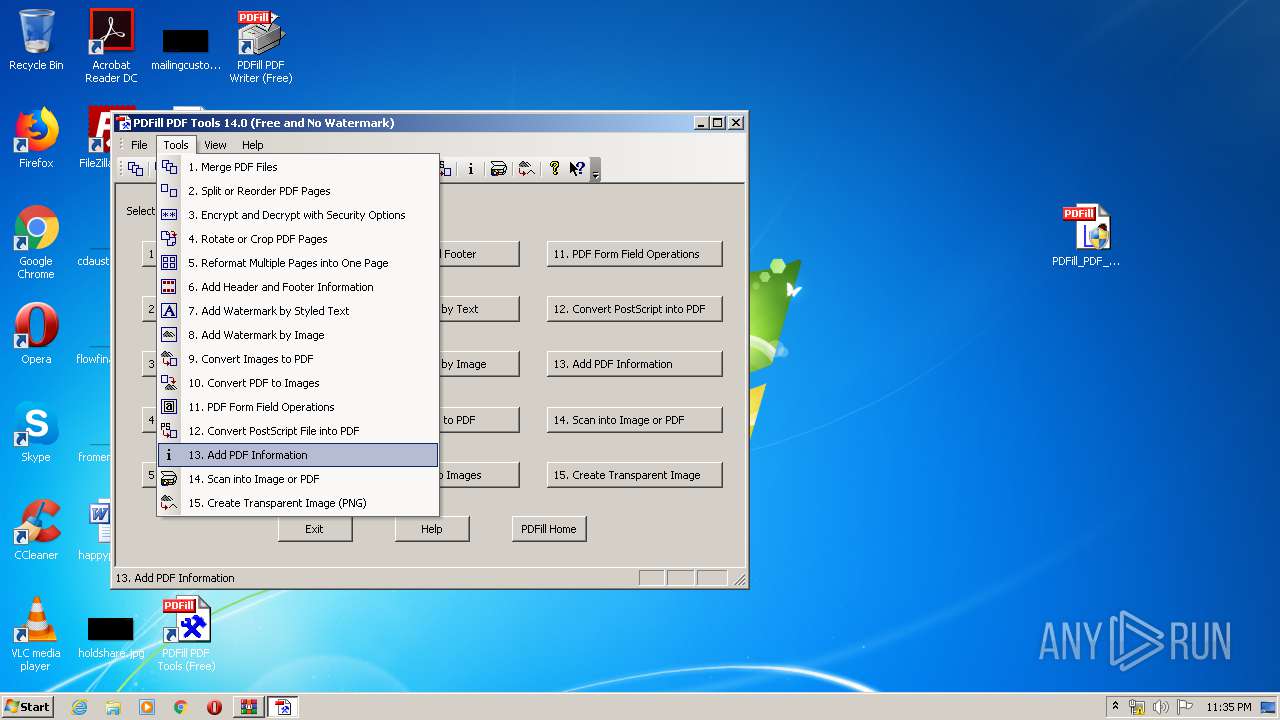Image resolution: width=1280 pixels, height=720 pixels.
Task: Click 14. Scan into Image or PDF button
Action: click(x=634, y=420)
